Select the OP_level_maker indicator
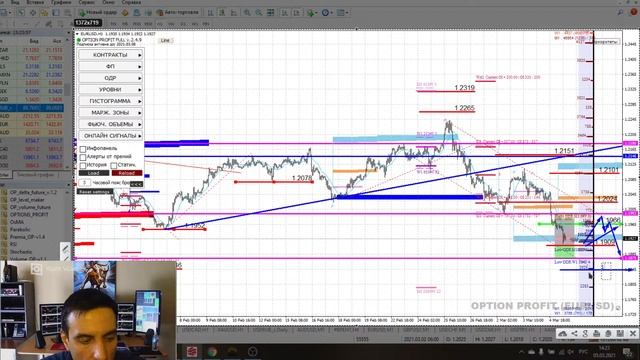The height and width of the screenshot is (360, 640). coord(27,200)
